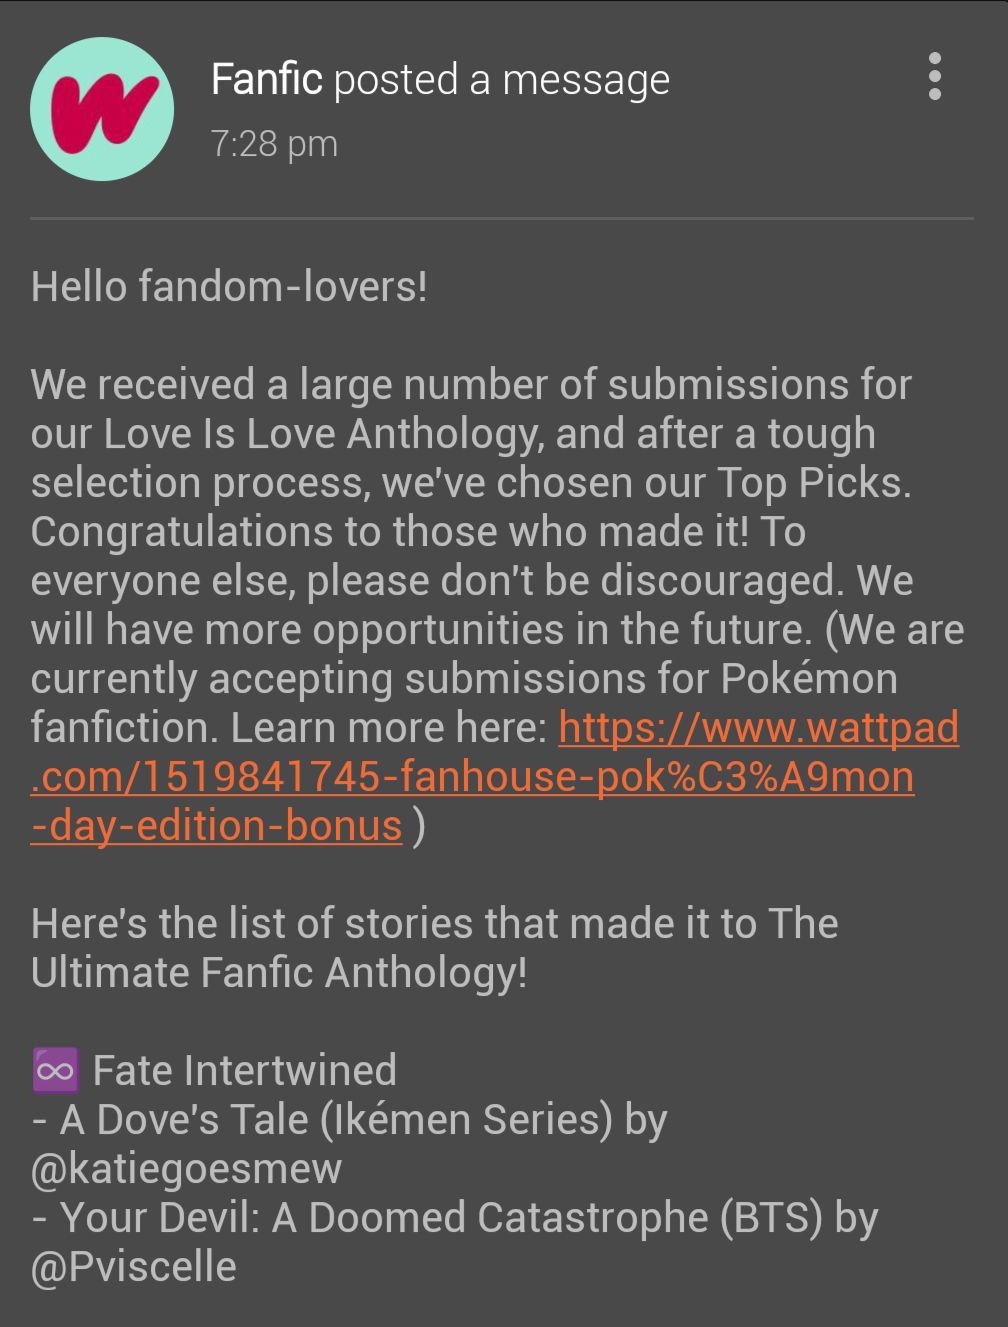Image resolution: width=1008 pixels, height=1327 pixels.
Task: Click the Fate Intertwined category heading
Action: click(245, 1071)
